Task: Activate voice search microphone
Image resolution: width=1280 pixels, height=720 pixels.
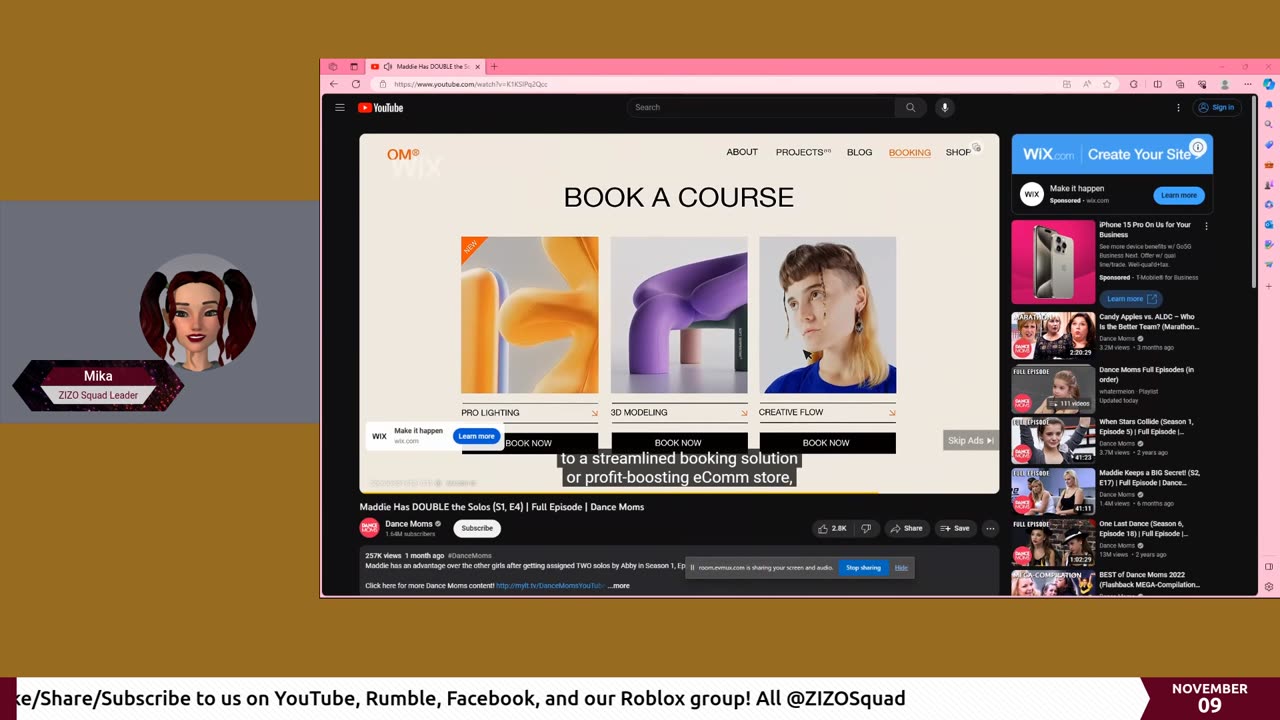Action: point(944,107)
